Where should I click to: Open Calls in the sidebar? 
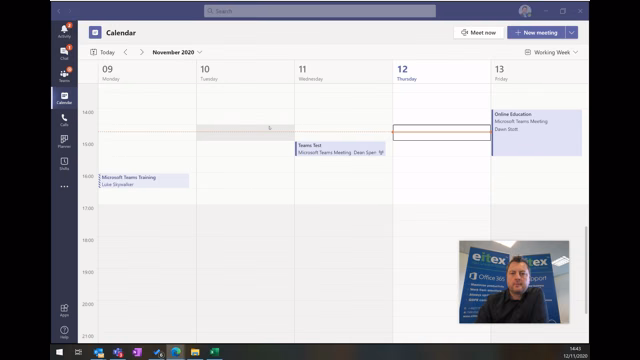pyautogui.click(x=64, y=120)
